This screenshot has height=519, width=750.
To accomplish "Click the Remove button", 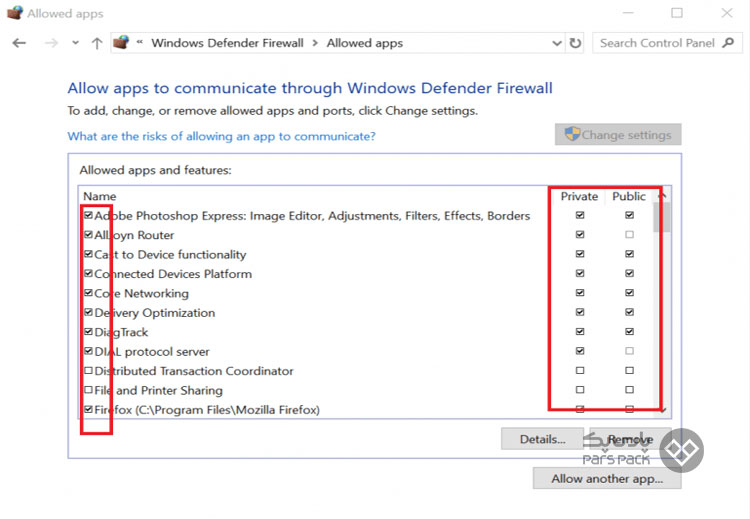I will pyautogui.click(x=630, y=439).
